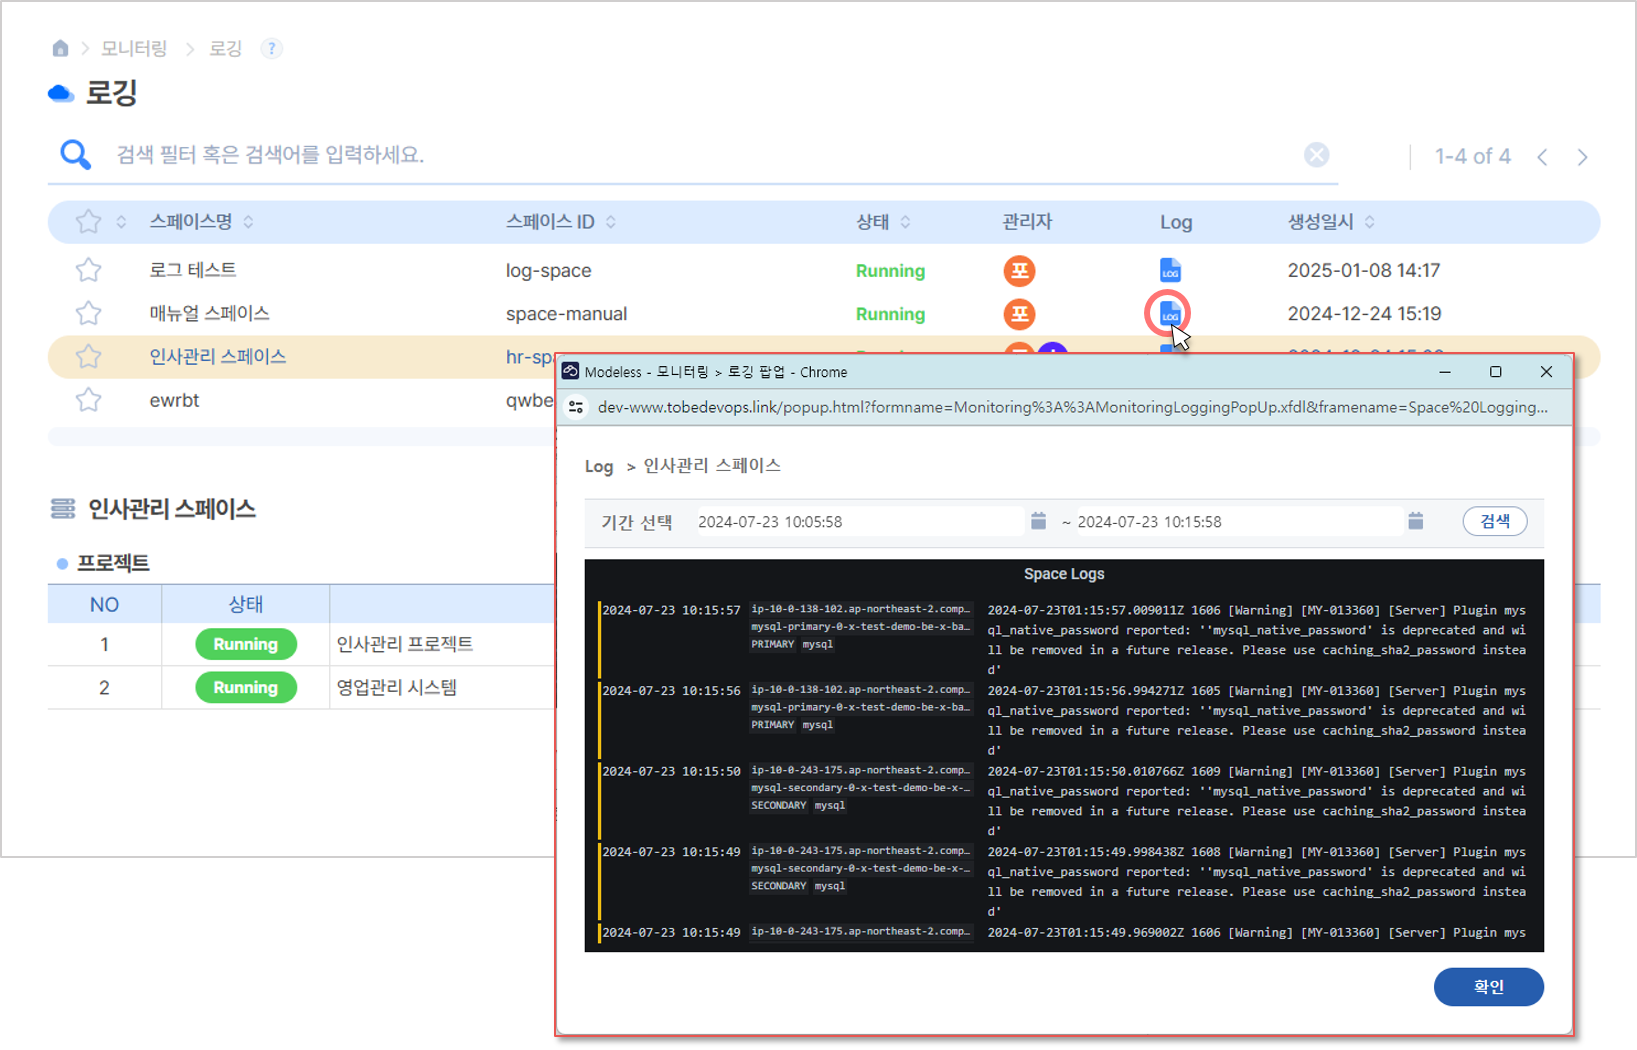Screen dimensions: 1637x1050
Task: Select the 영업관리 시스템 project row
Action: pos(397,687)
